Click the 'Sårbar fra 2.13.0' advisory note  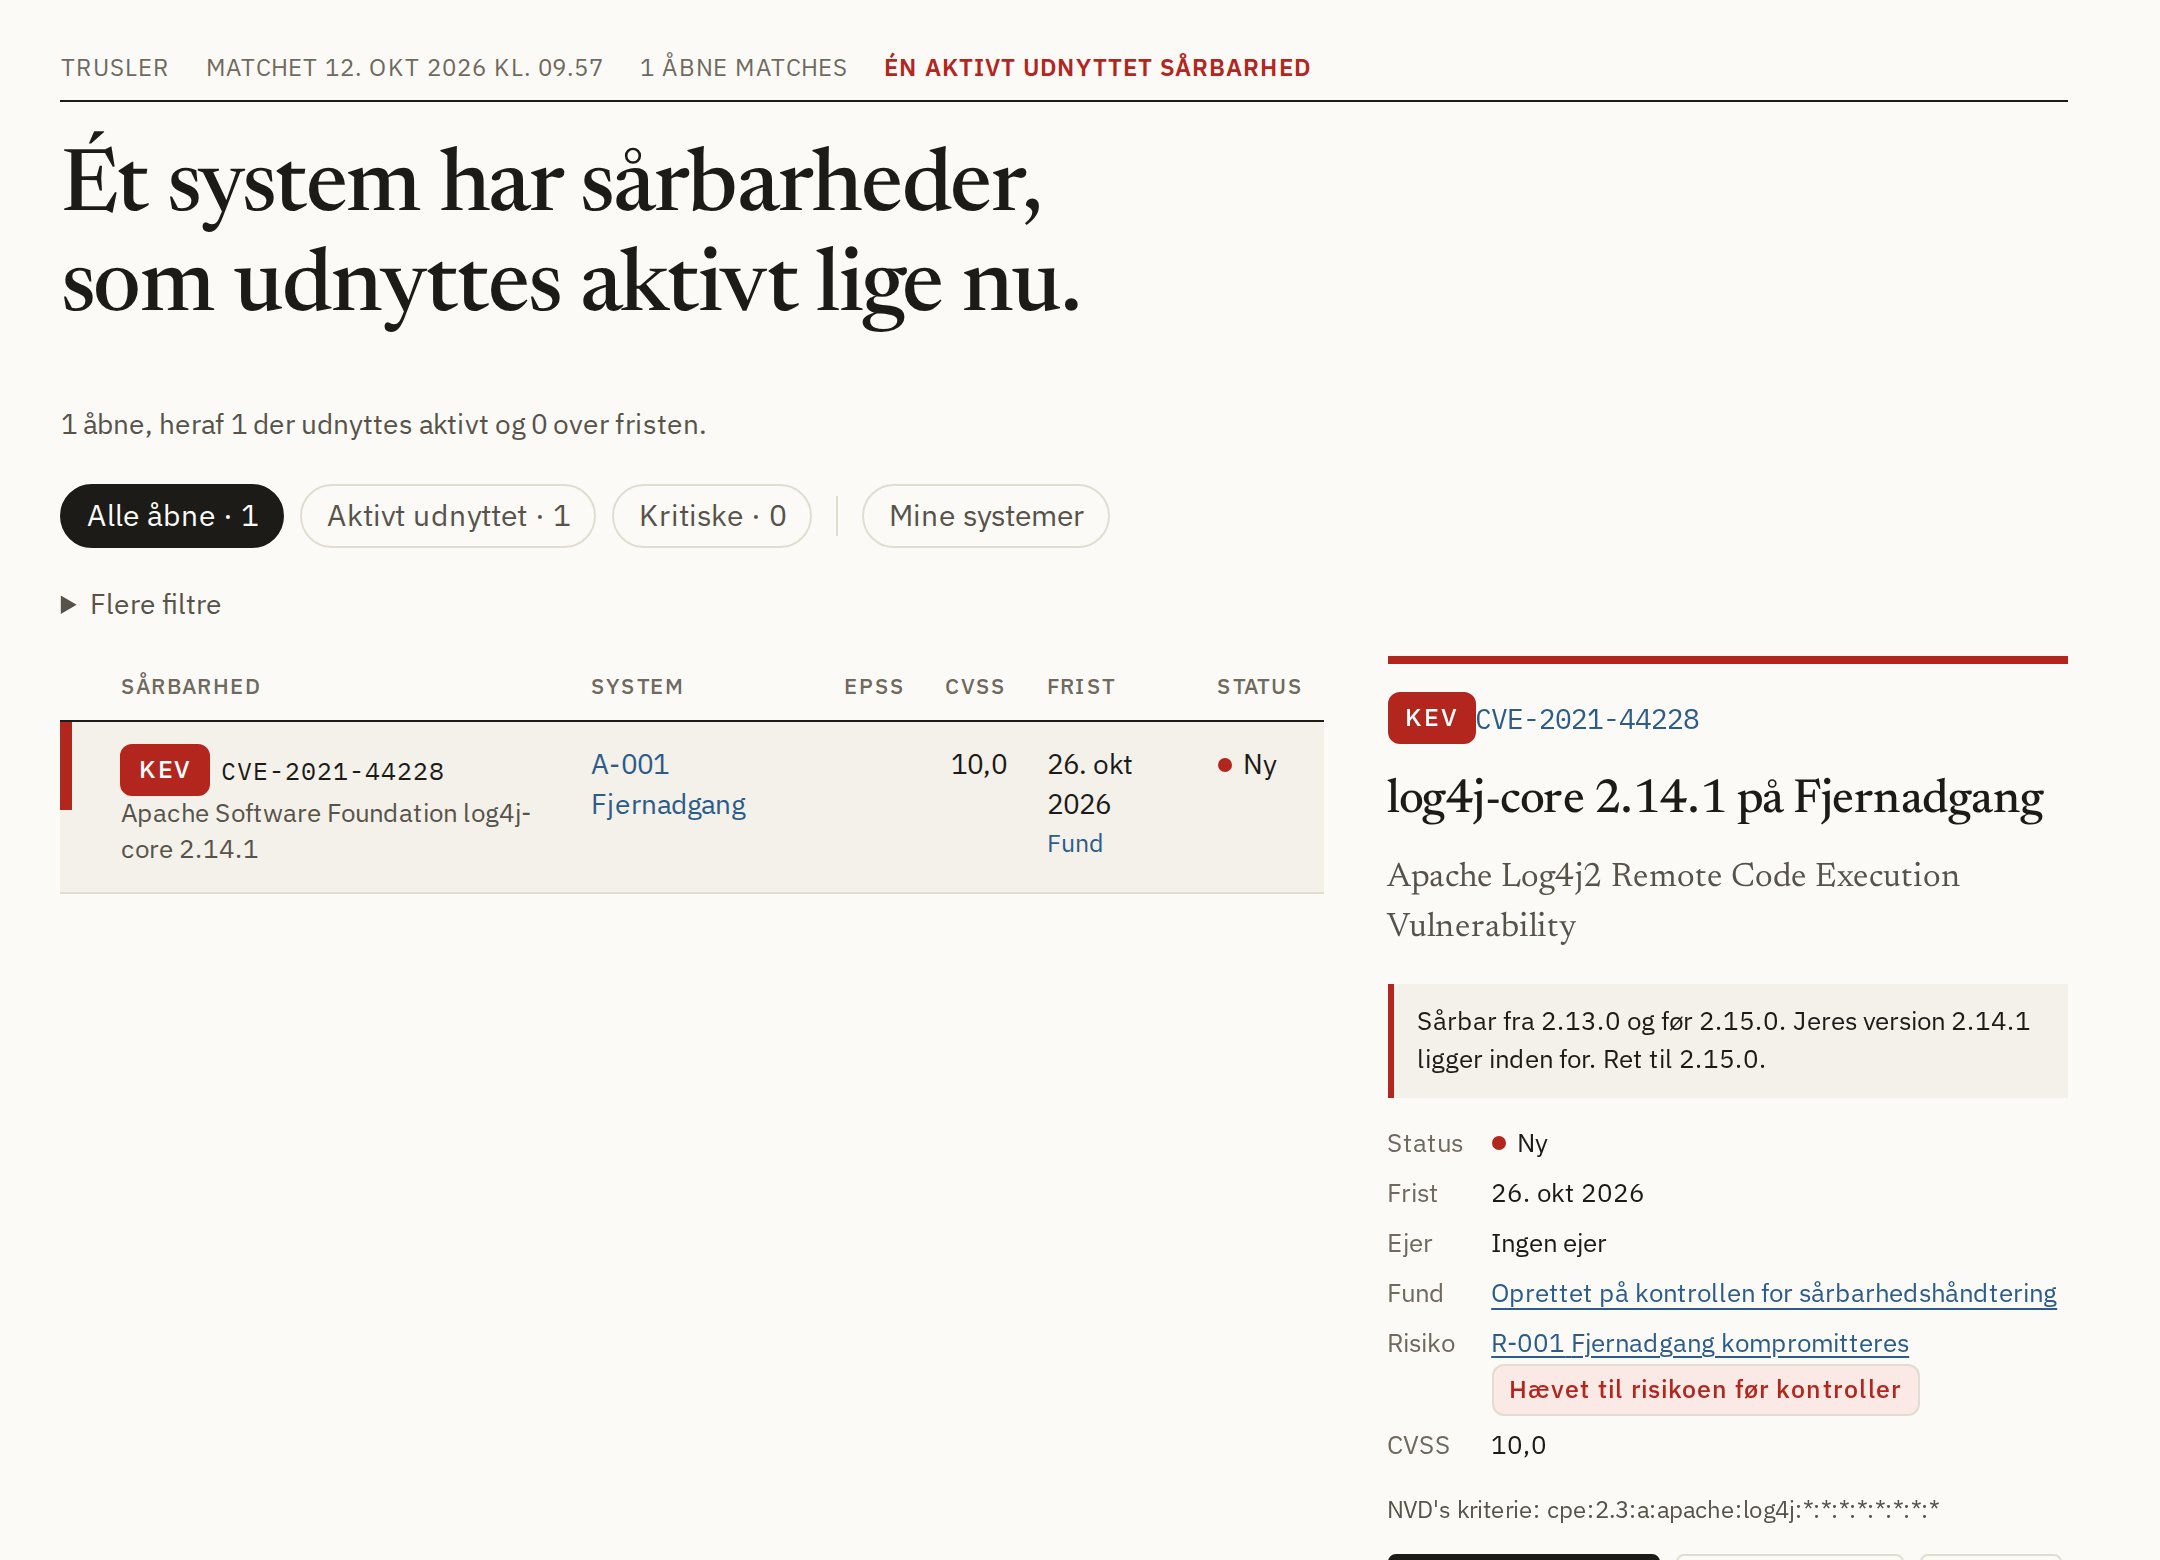tap(1728, 1040)
